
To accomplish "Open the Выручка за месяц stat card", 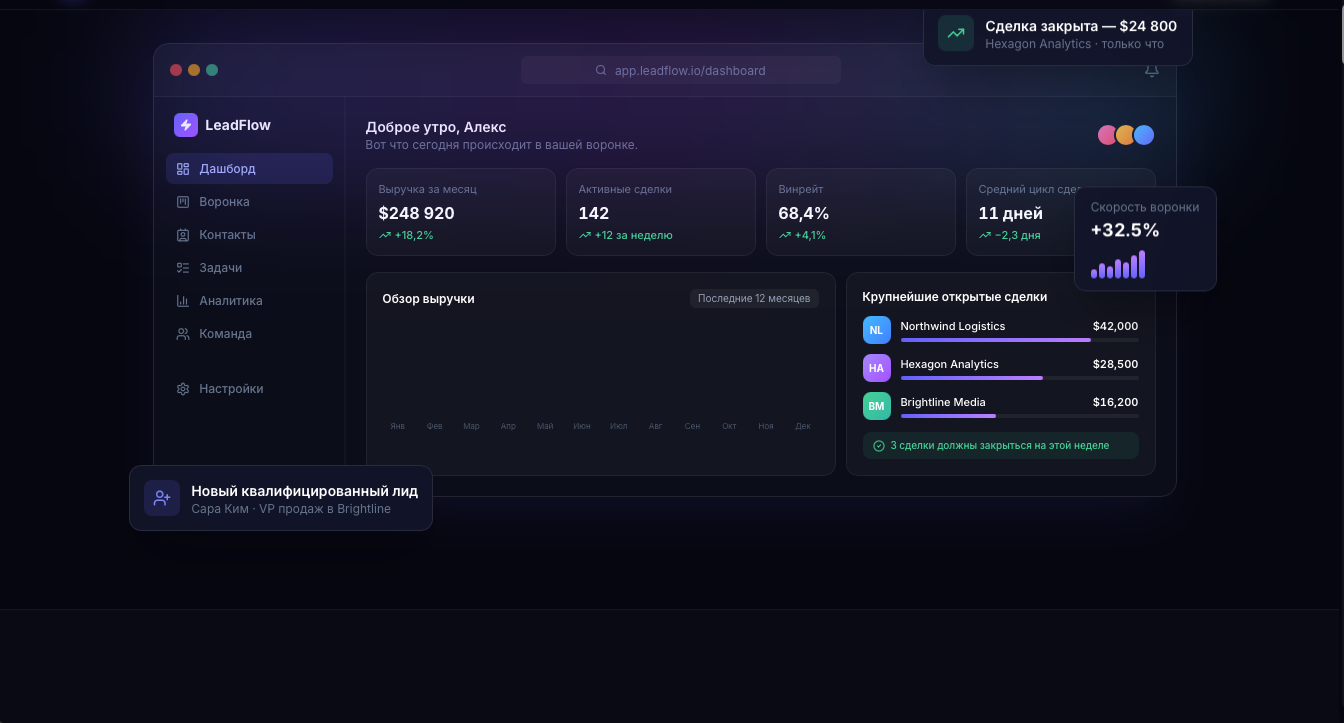I will click(461, 212).
